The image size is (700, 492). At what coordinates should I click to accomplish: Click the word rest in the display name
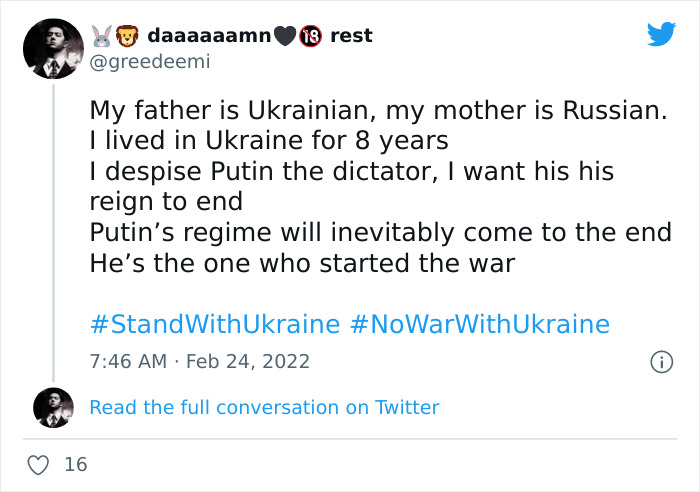(351, 36)
